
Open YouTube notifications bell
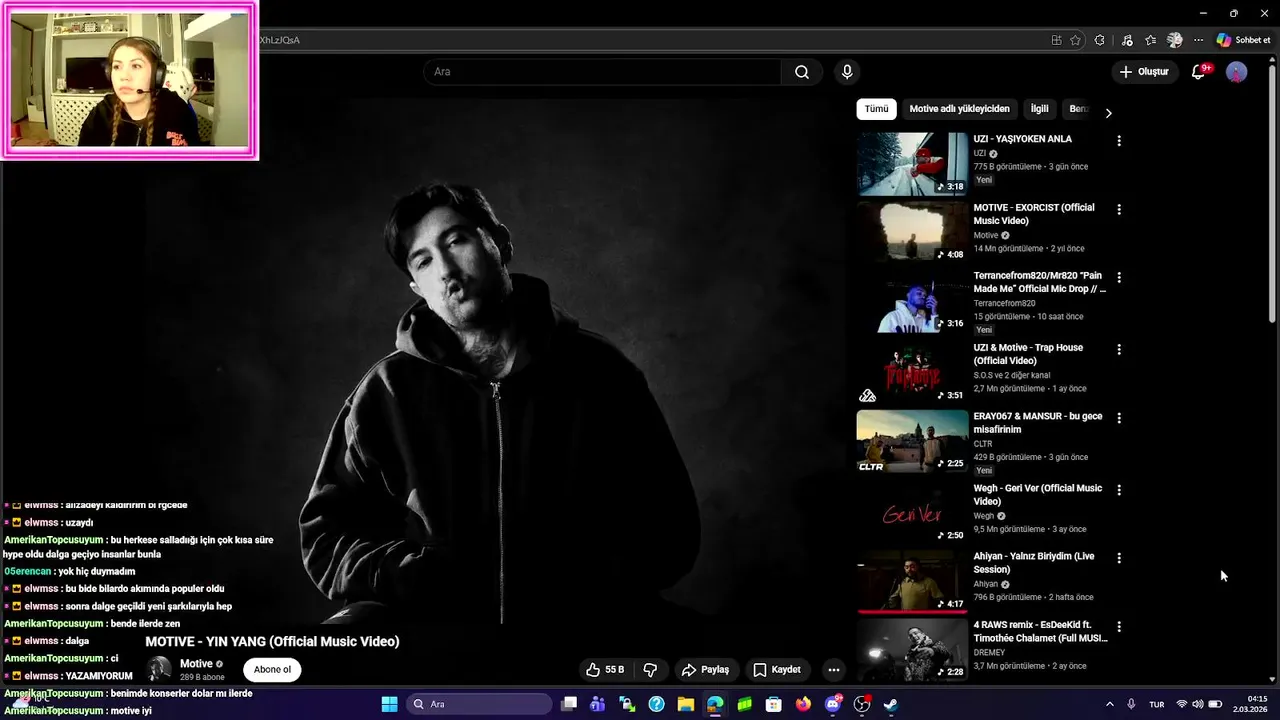[x=1199, y=72]
